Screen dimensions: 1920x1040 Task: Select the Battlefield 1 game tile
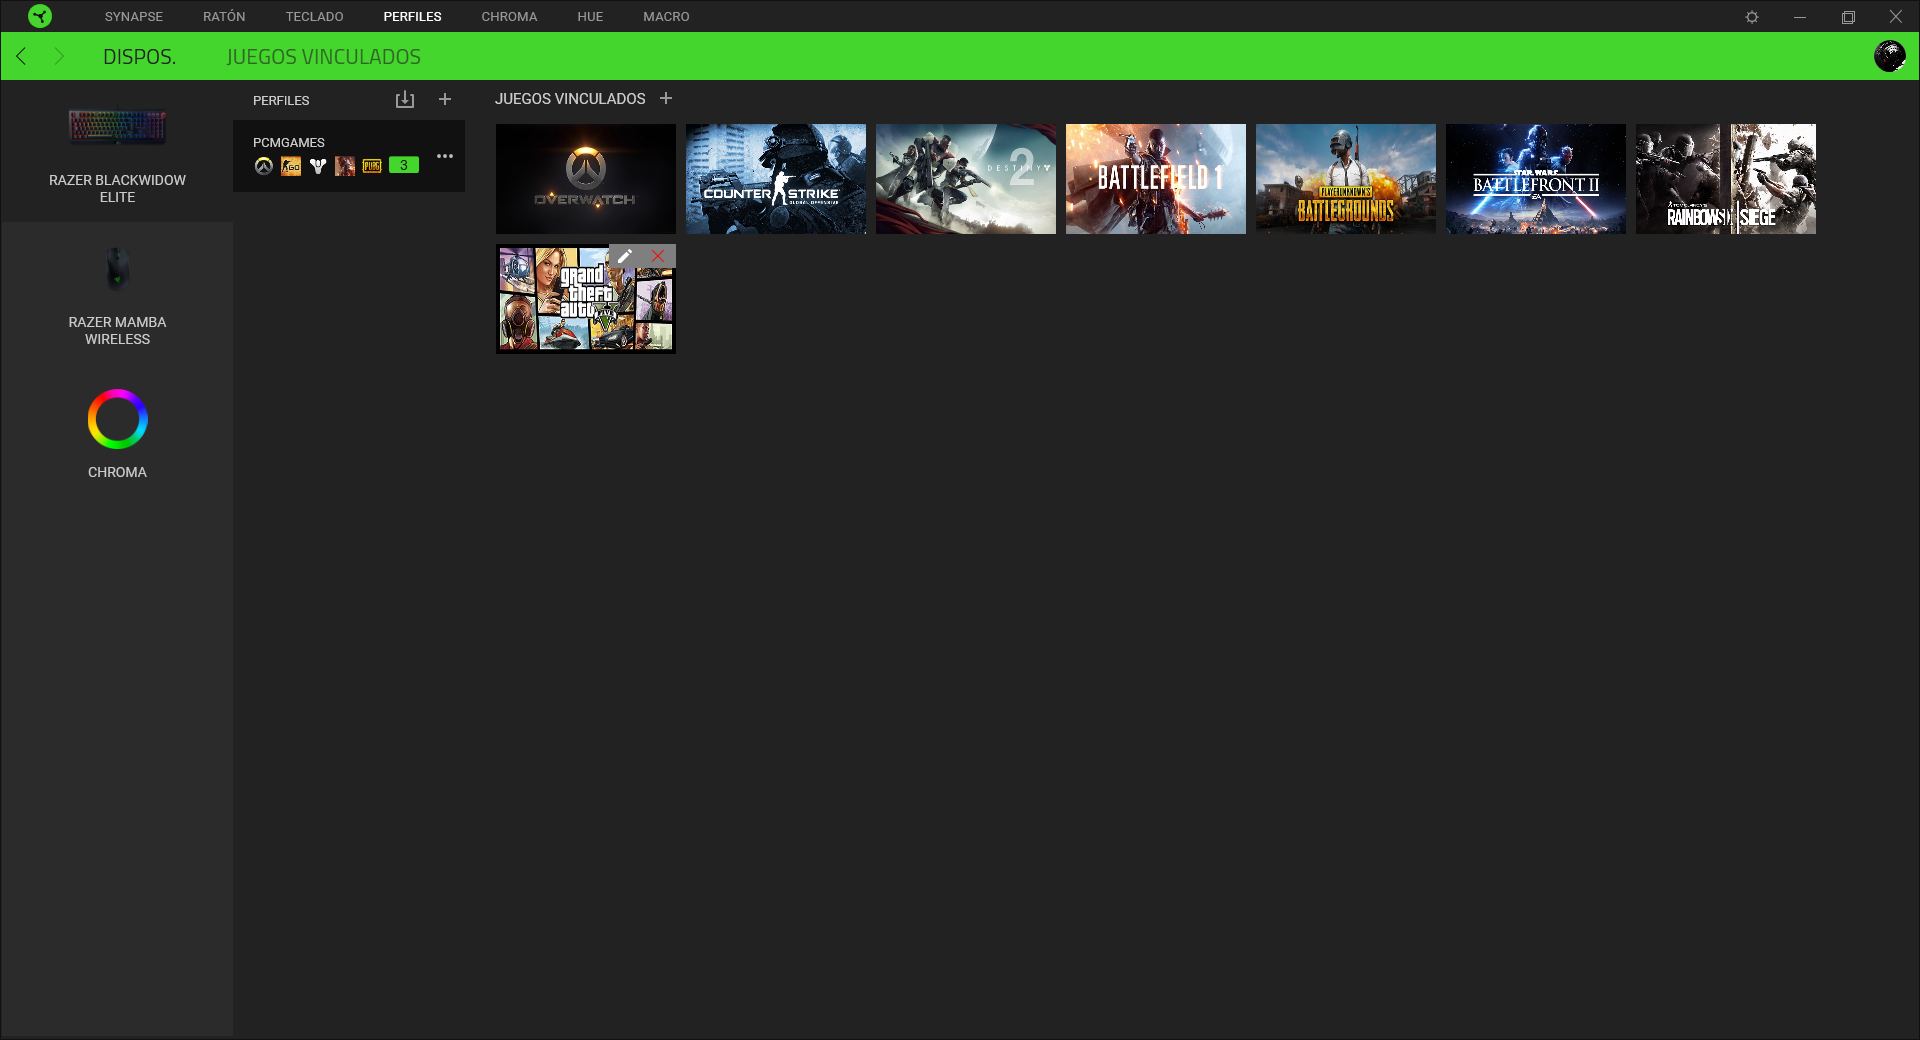point(1156,179)
